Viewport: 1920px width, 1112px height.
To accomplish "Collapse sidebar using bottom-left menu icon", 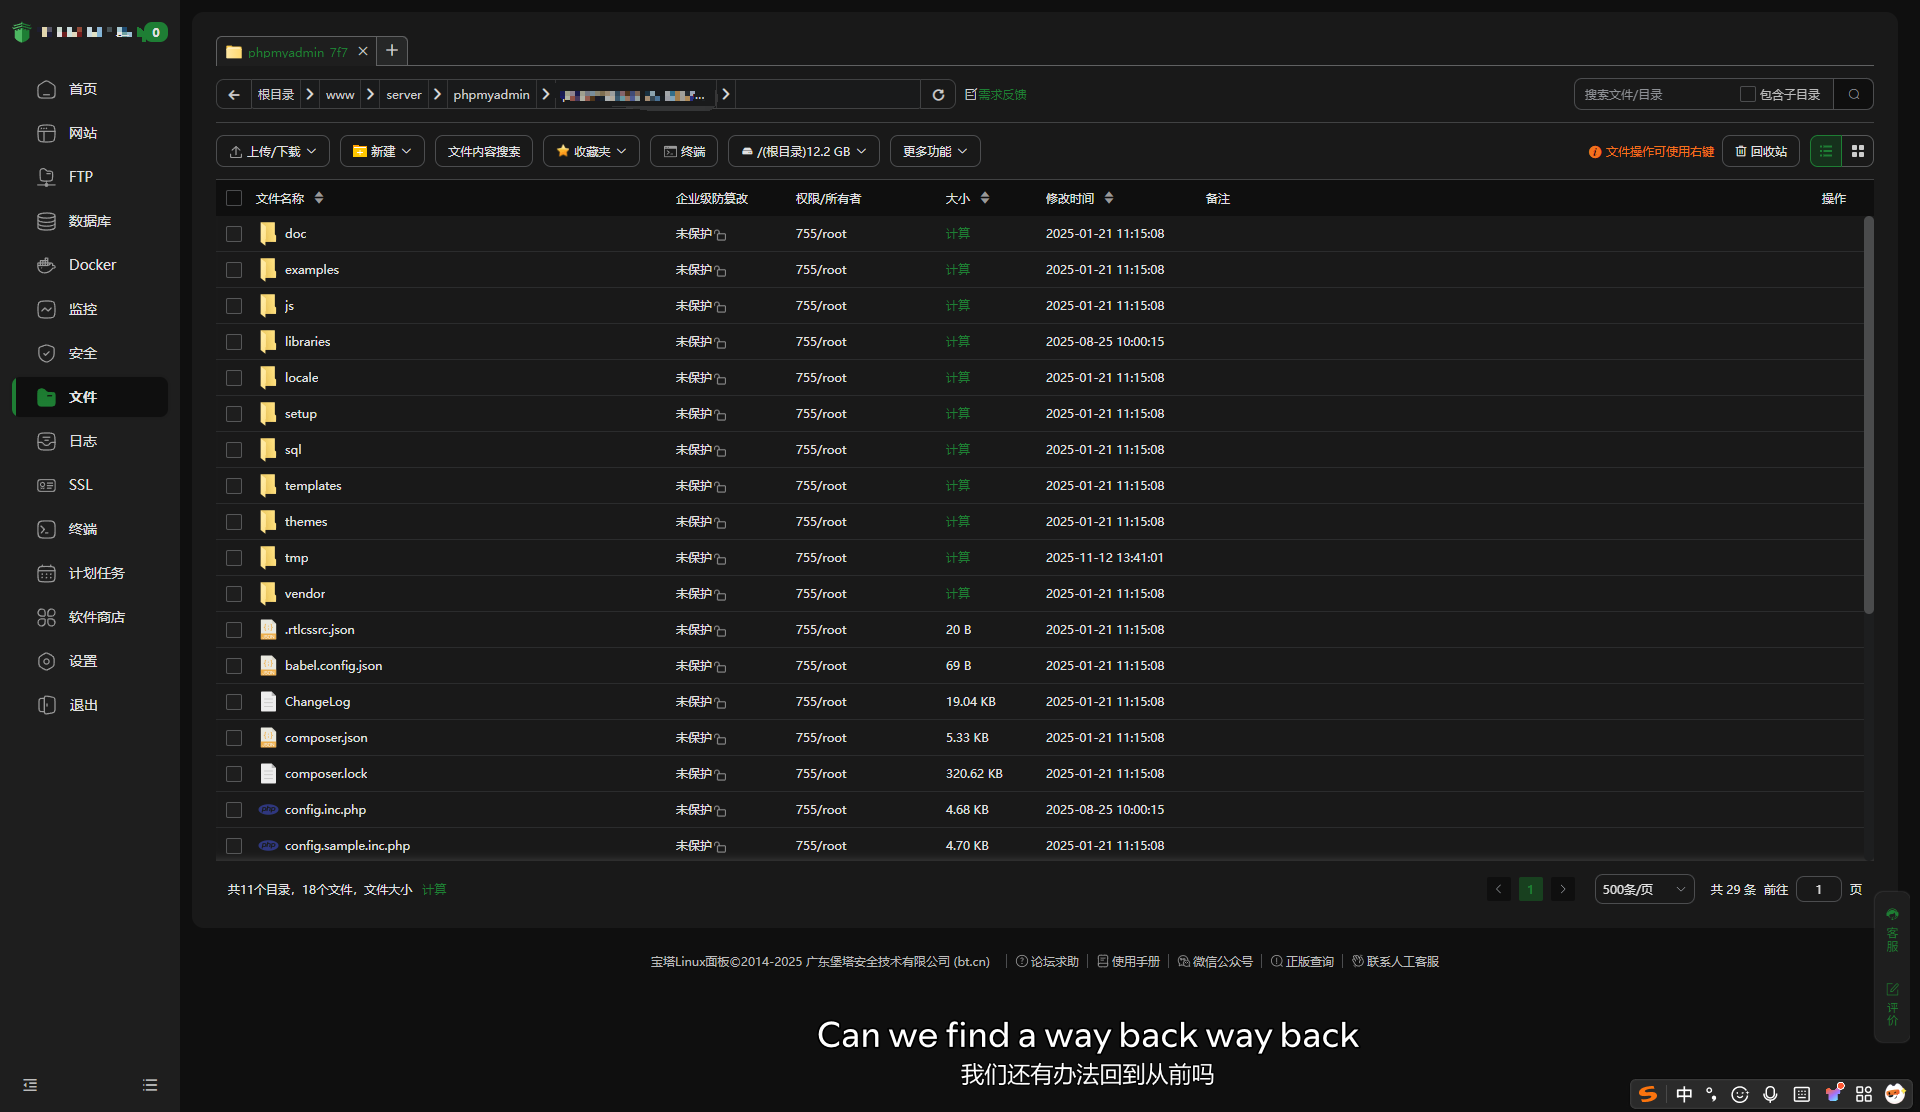I will click(30, 1085).
